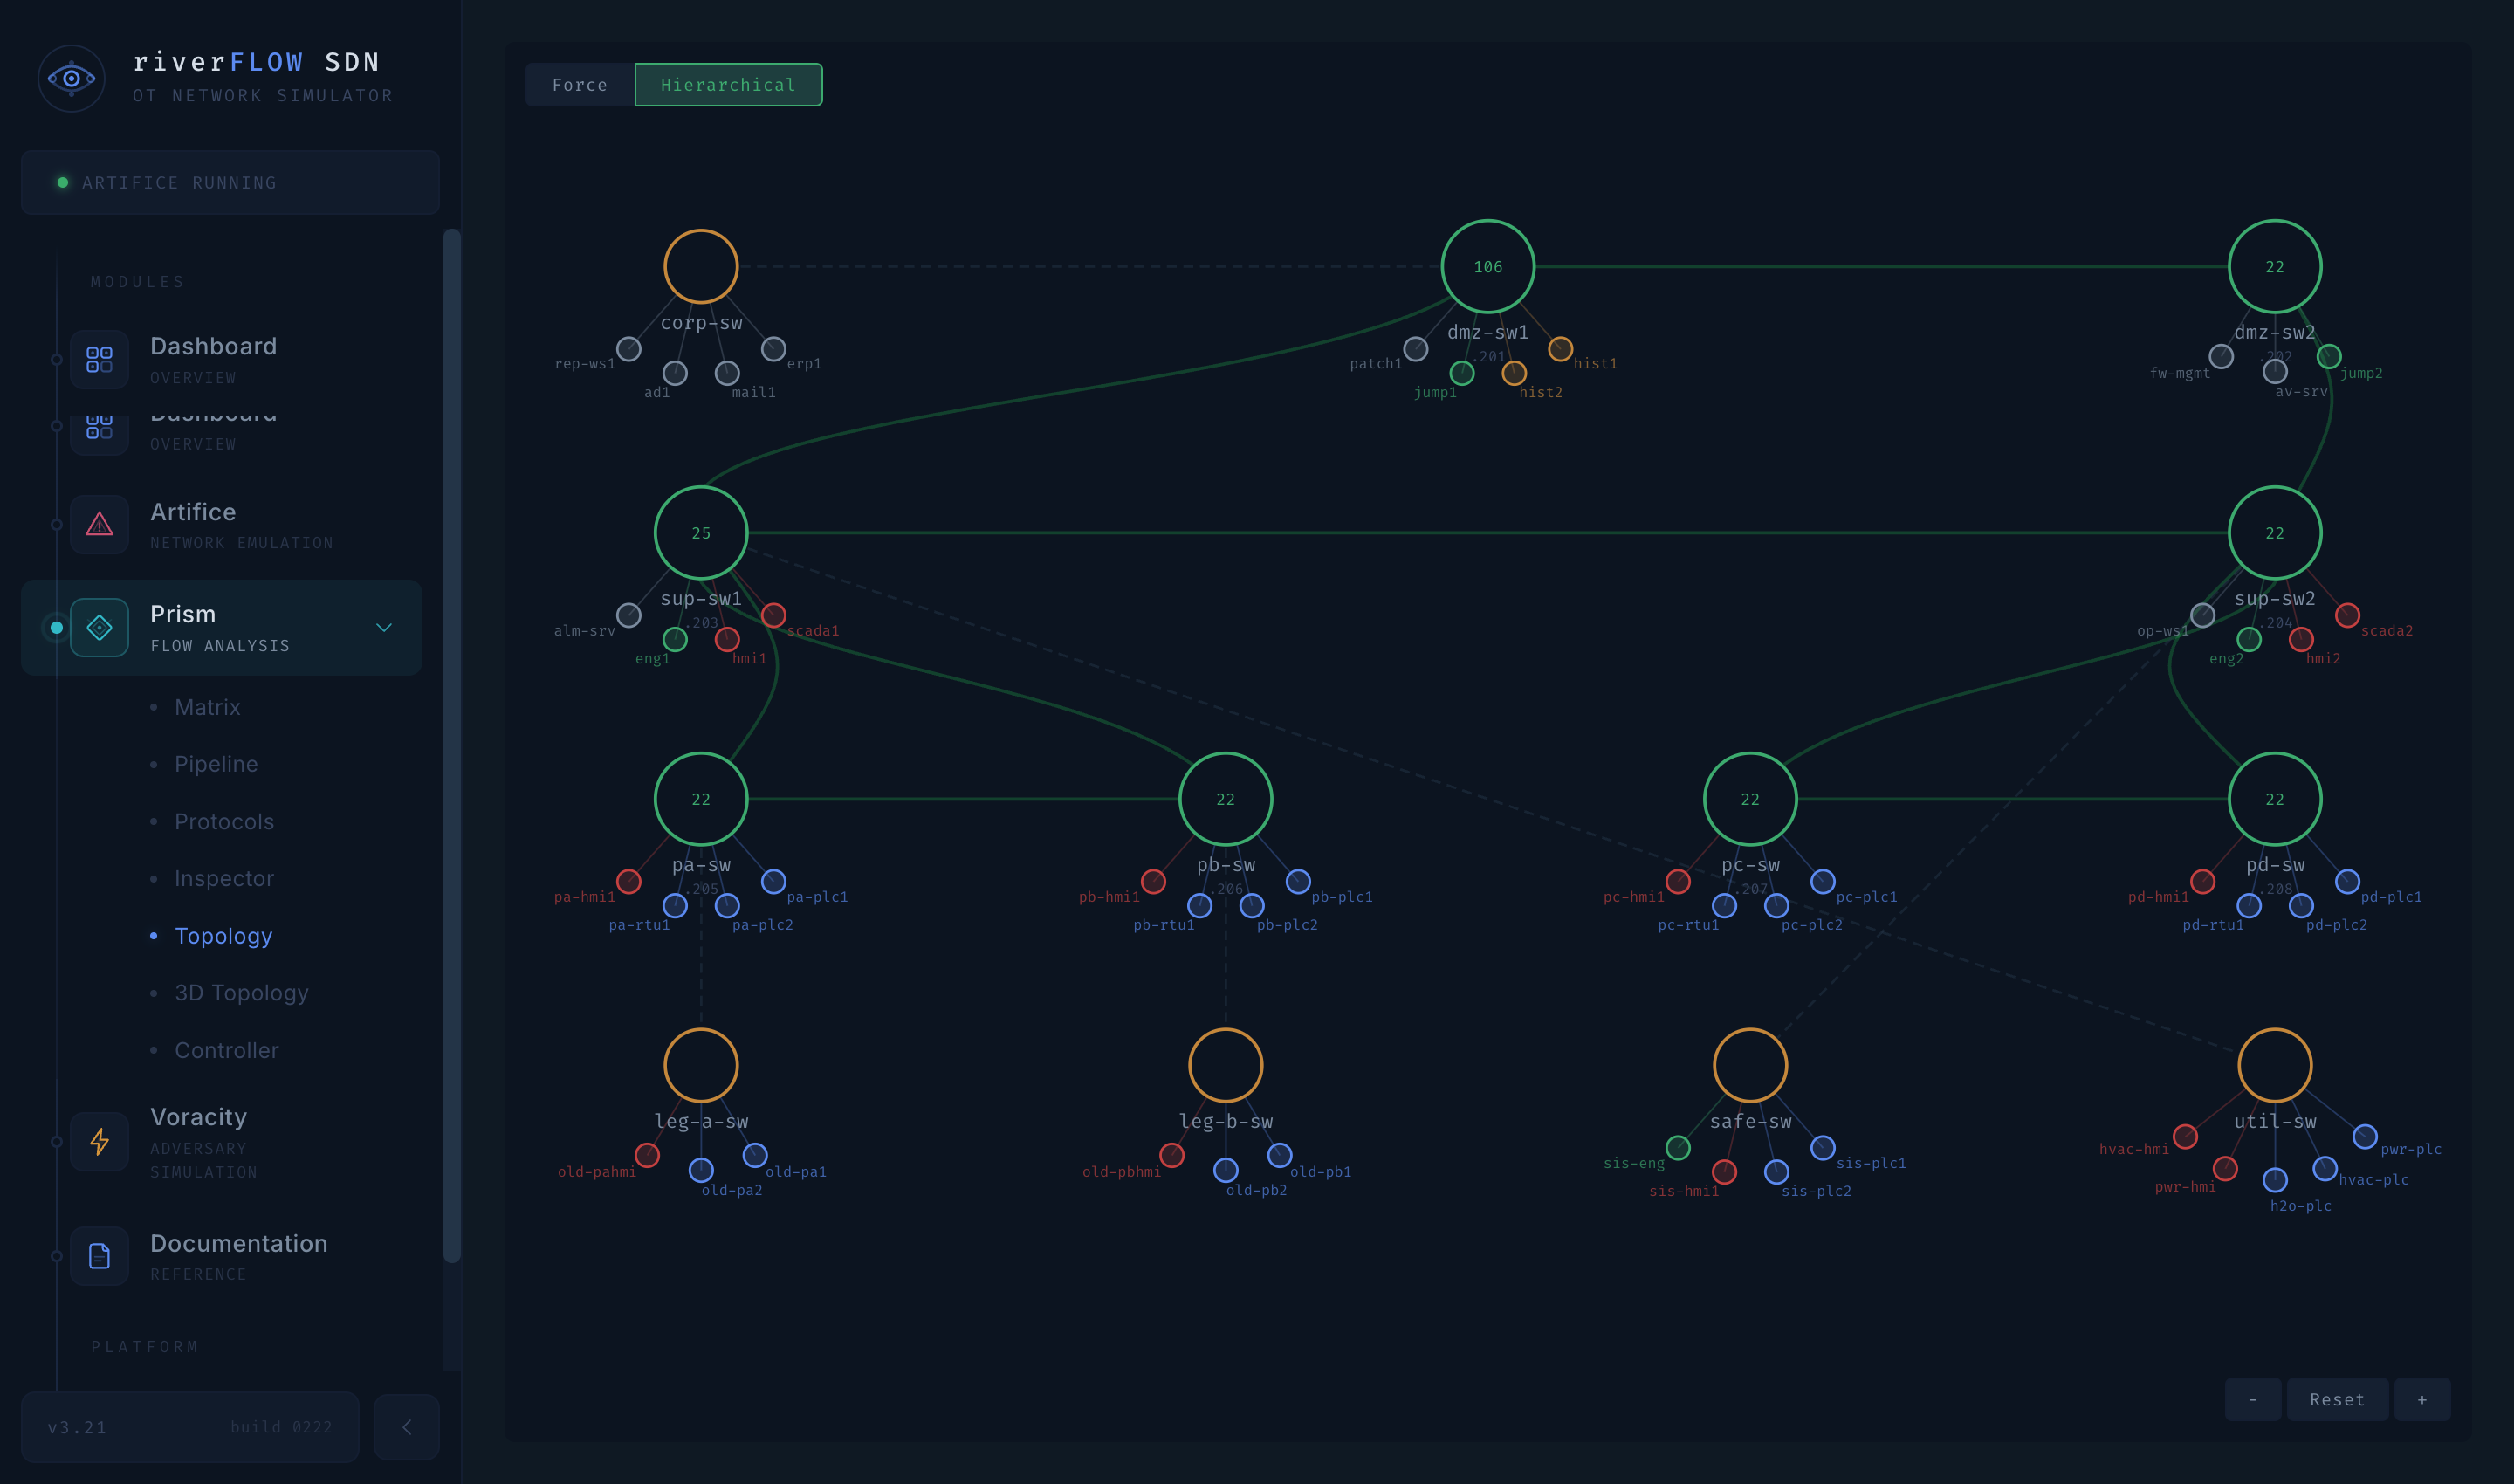
Task: Collapse the sidebar with left chevron
Action: click(406, 1427)
